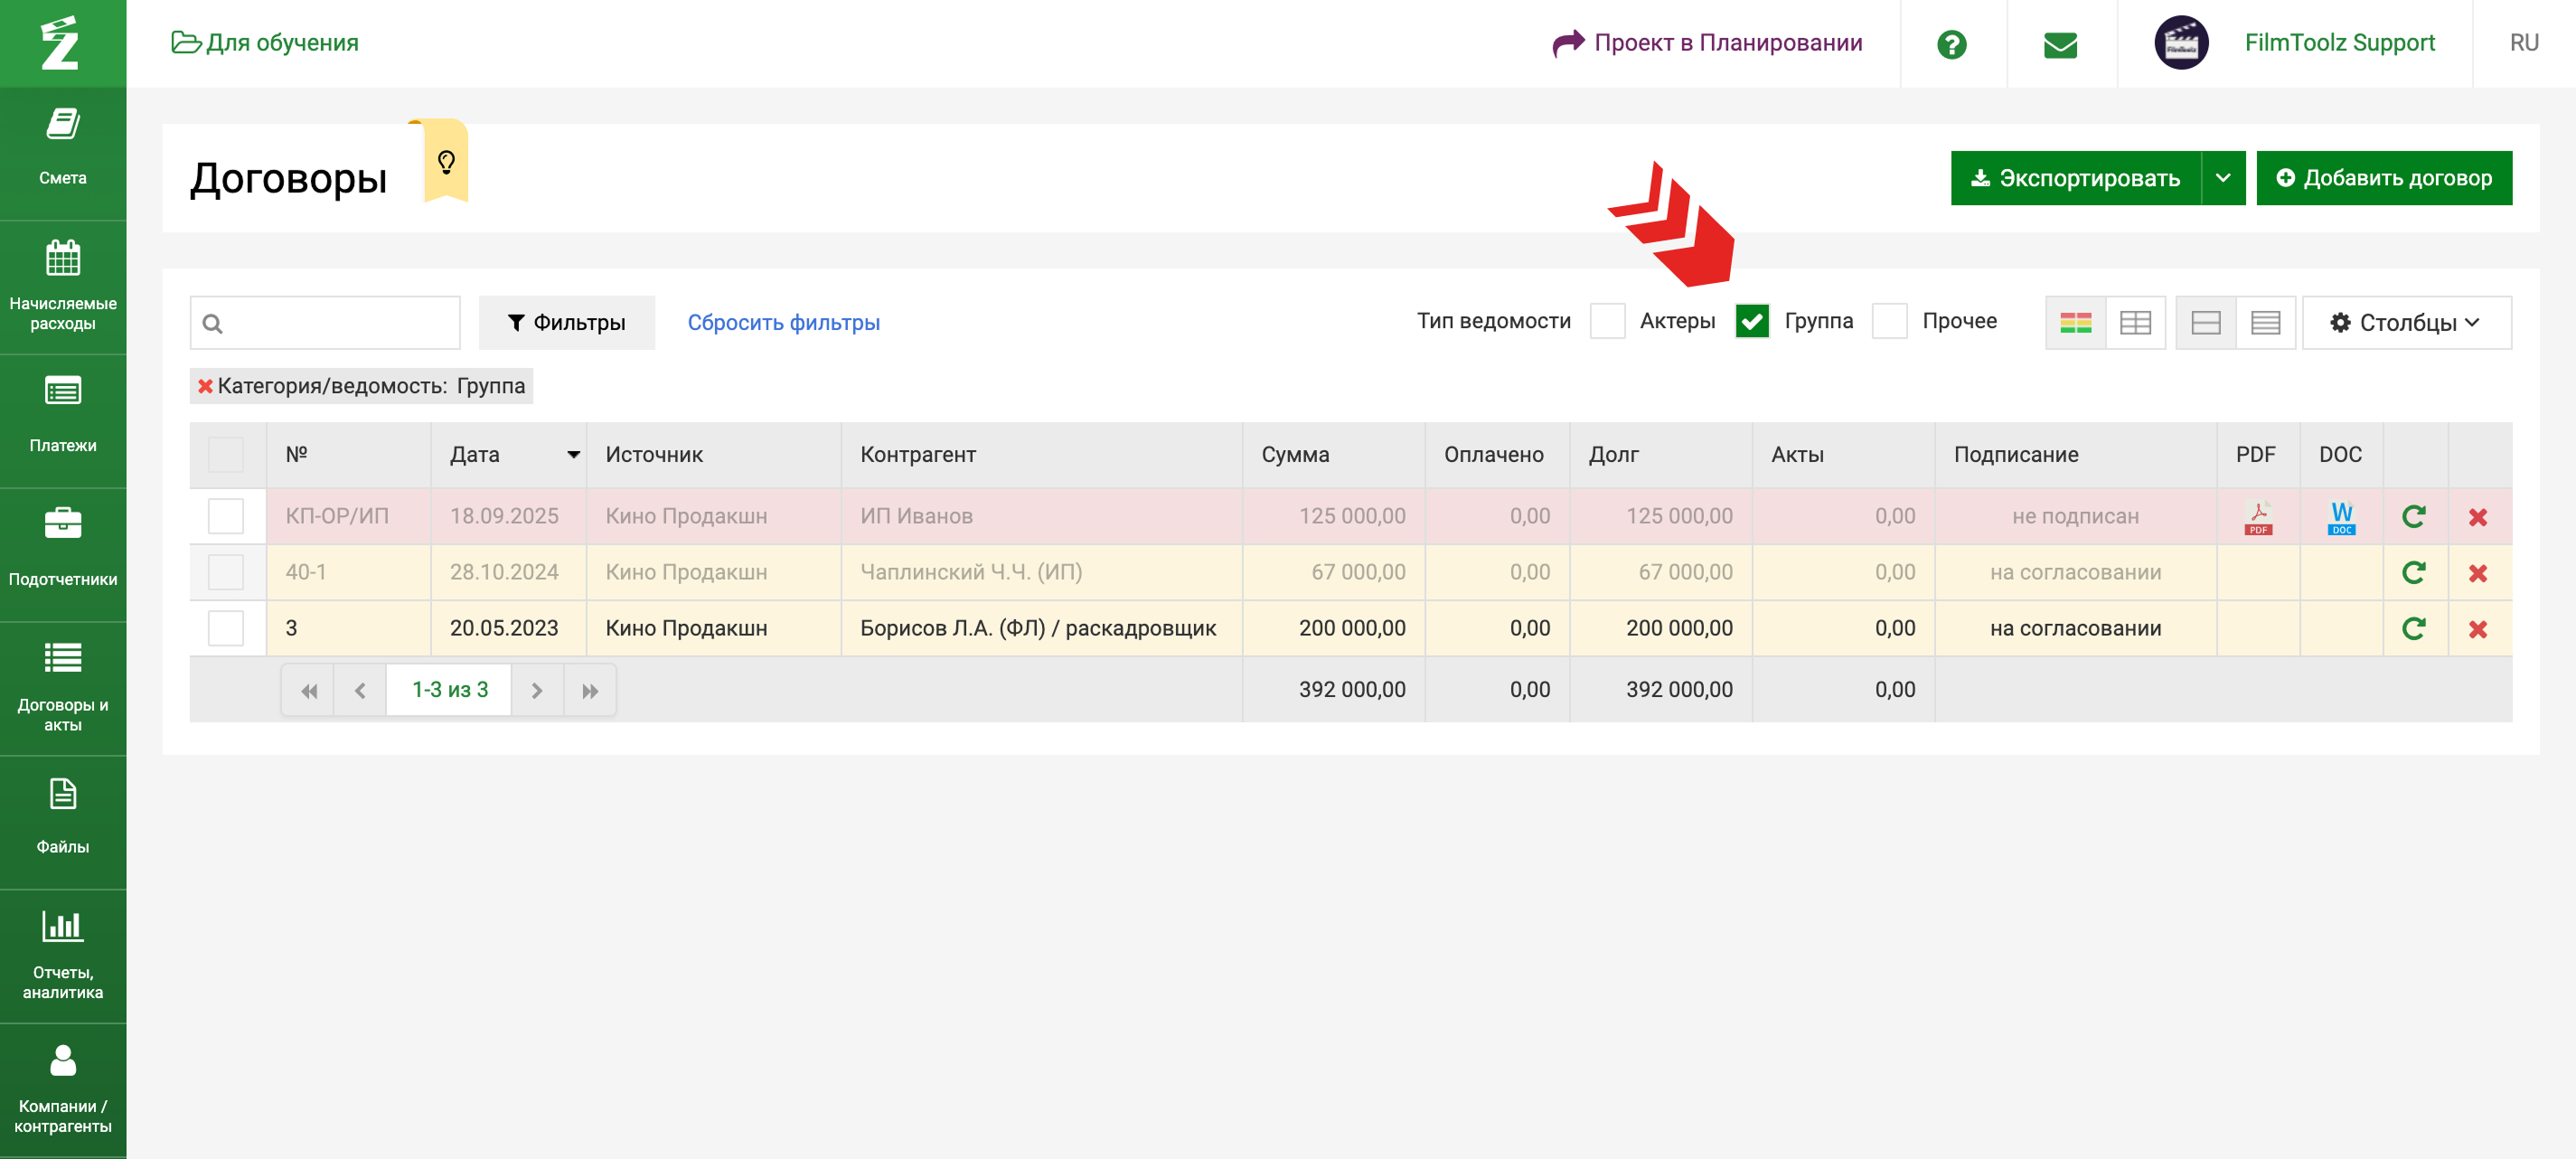Screen dimensions: 2576x1159
Task: Delete the Борисов Л.А. contract row
Action: click(2477, 629)
